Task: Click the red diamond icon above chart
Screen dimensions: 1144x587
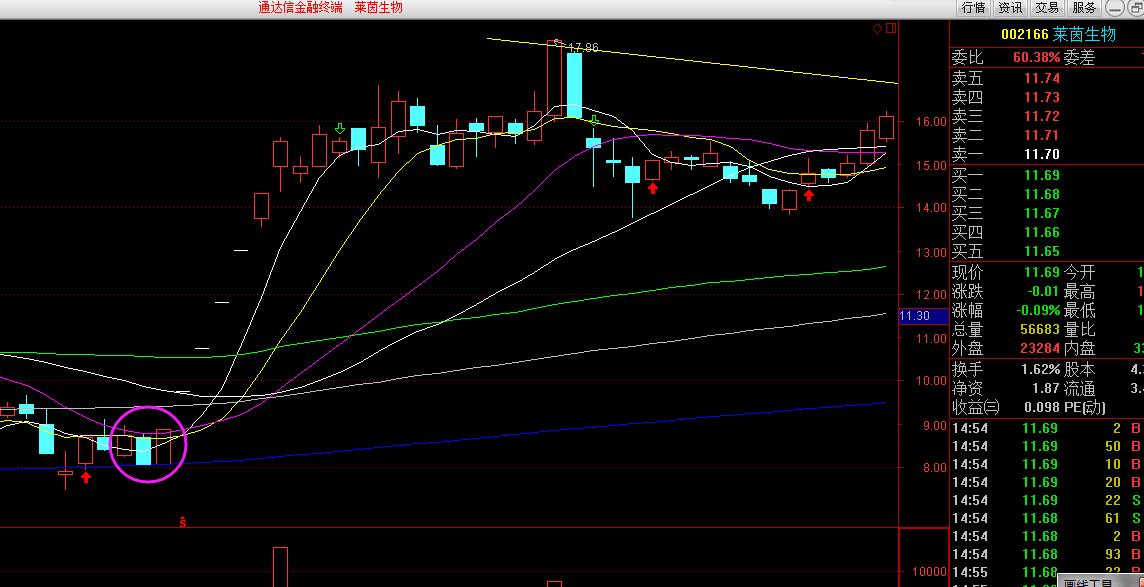Action: pyautogui.click(x=877, y=28)
